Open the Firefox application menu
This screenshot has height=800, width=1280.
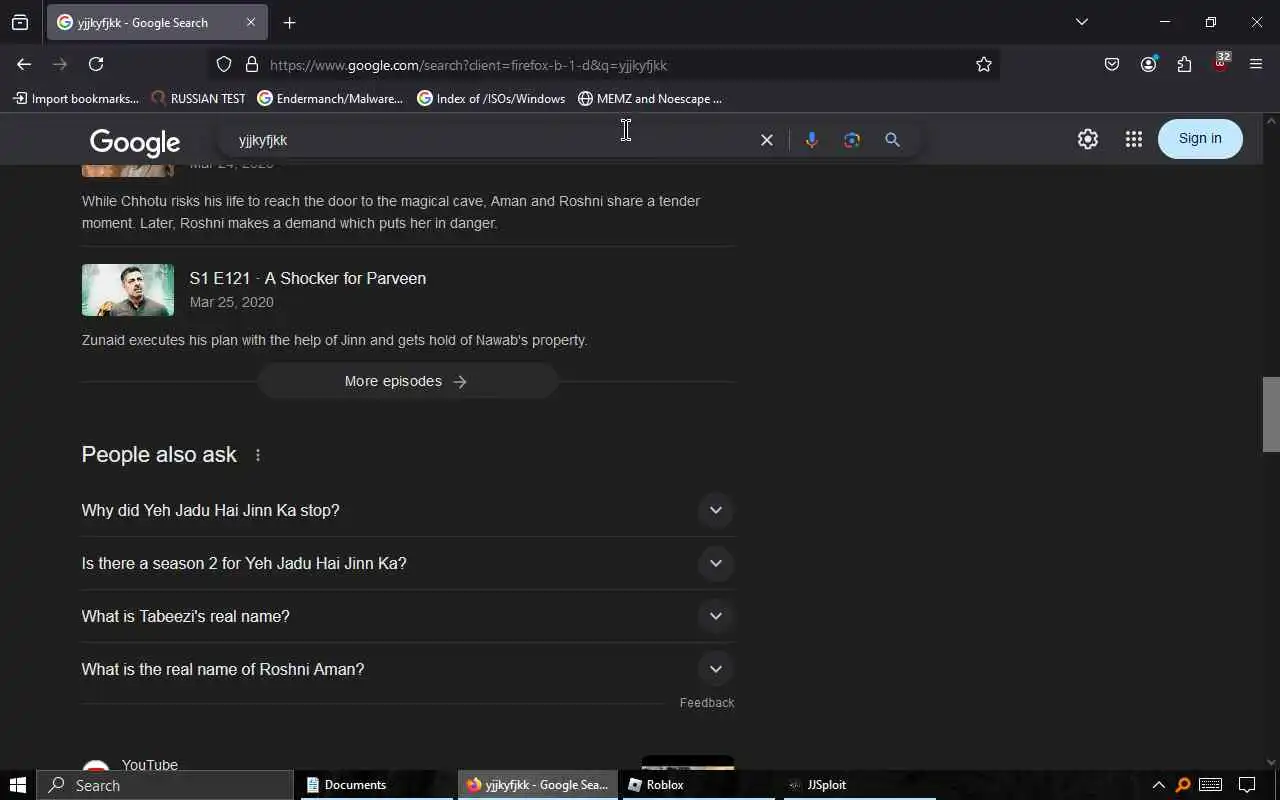click(x=1256, y=64)
